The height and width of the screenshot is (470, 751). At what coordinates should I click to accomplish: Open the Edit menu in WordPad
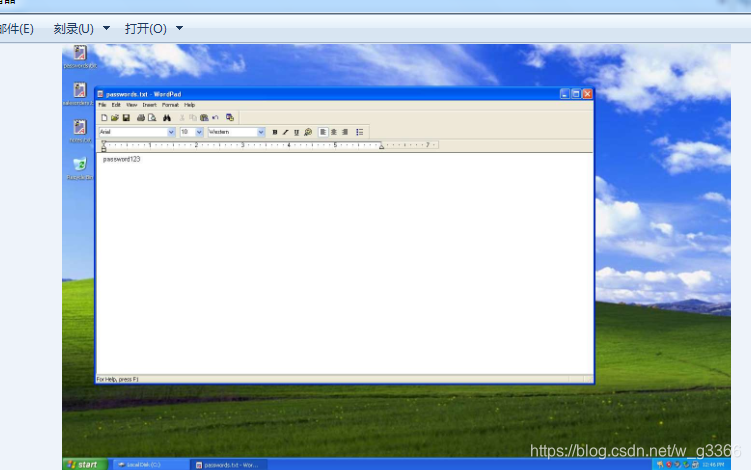(116, 105)
